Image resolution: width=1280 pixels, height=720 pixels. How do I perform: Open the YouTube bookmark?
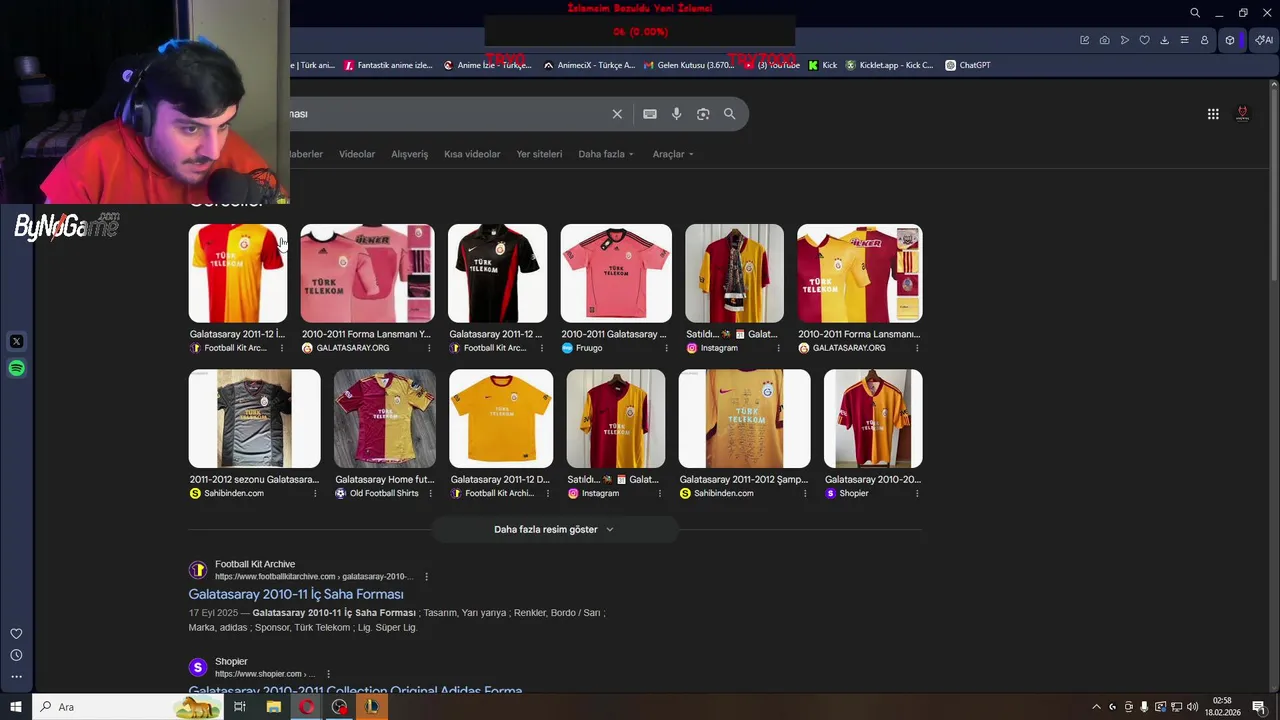point(771,65)
